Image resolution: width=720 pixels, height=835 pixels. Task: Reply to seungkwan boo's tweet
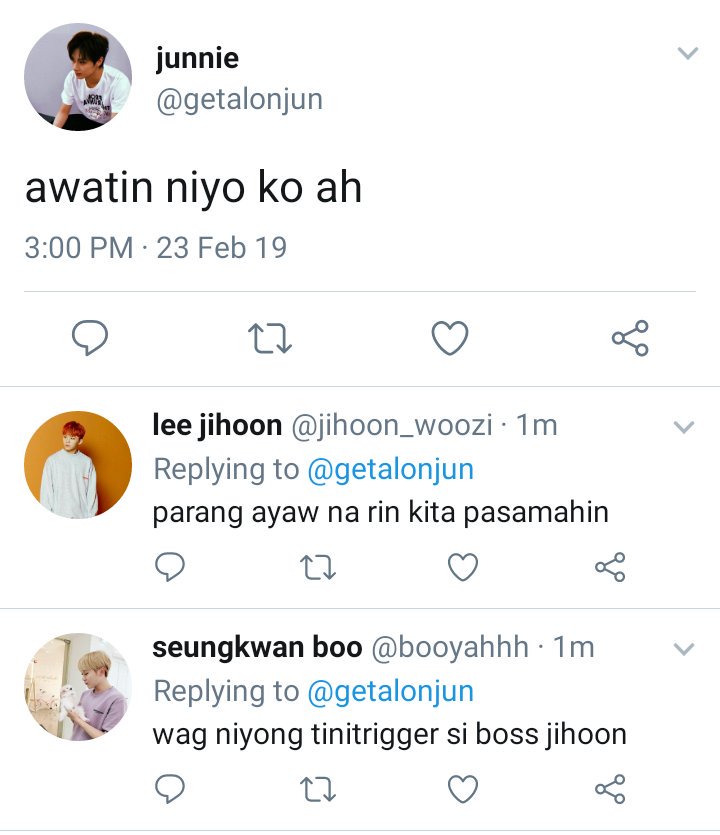(x=170, y=789)
